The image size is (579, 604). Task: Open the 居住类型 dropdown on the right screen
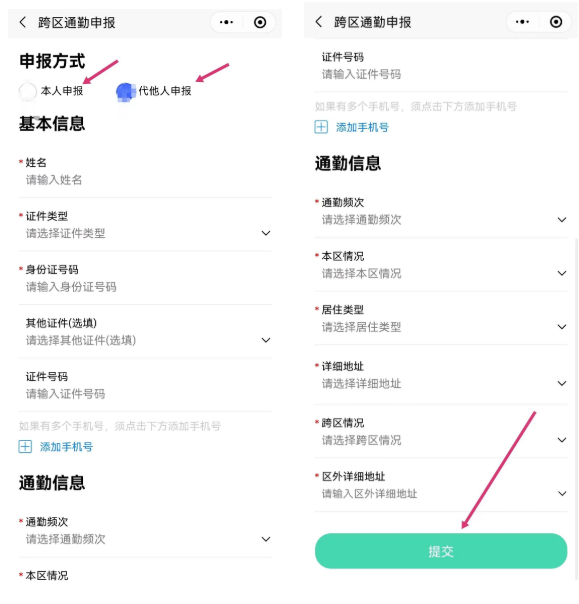point(441,319)
